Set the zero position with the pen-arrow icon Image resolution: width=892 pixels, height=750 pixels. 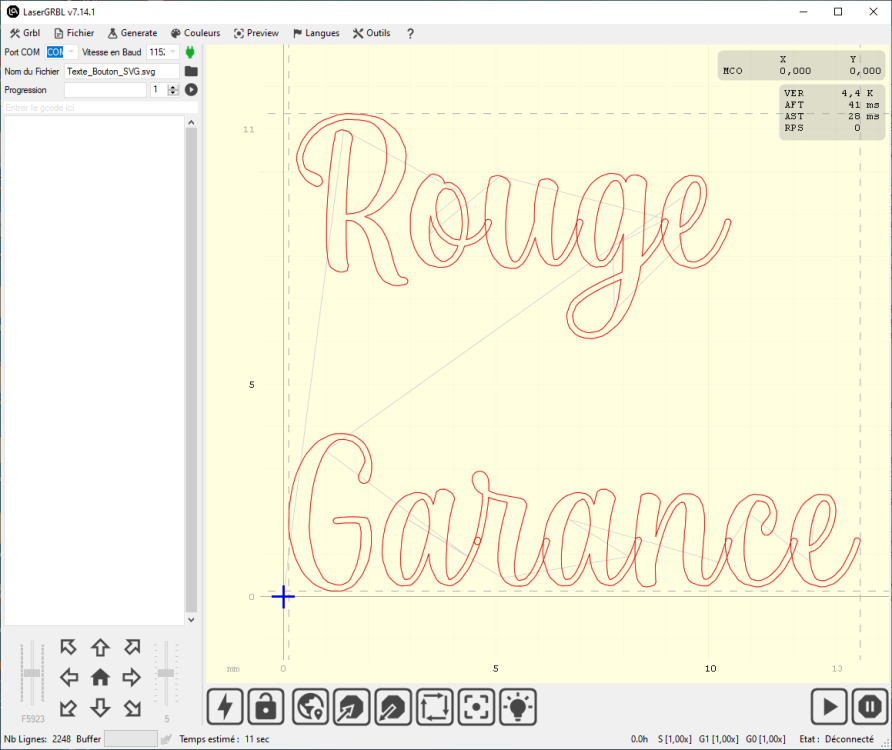pos(392,707)
